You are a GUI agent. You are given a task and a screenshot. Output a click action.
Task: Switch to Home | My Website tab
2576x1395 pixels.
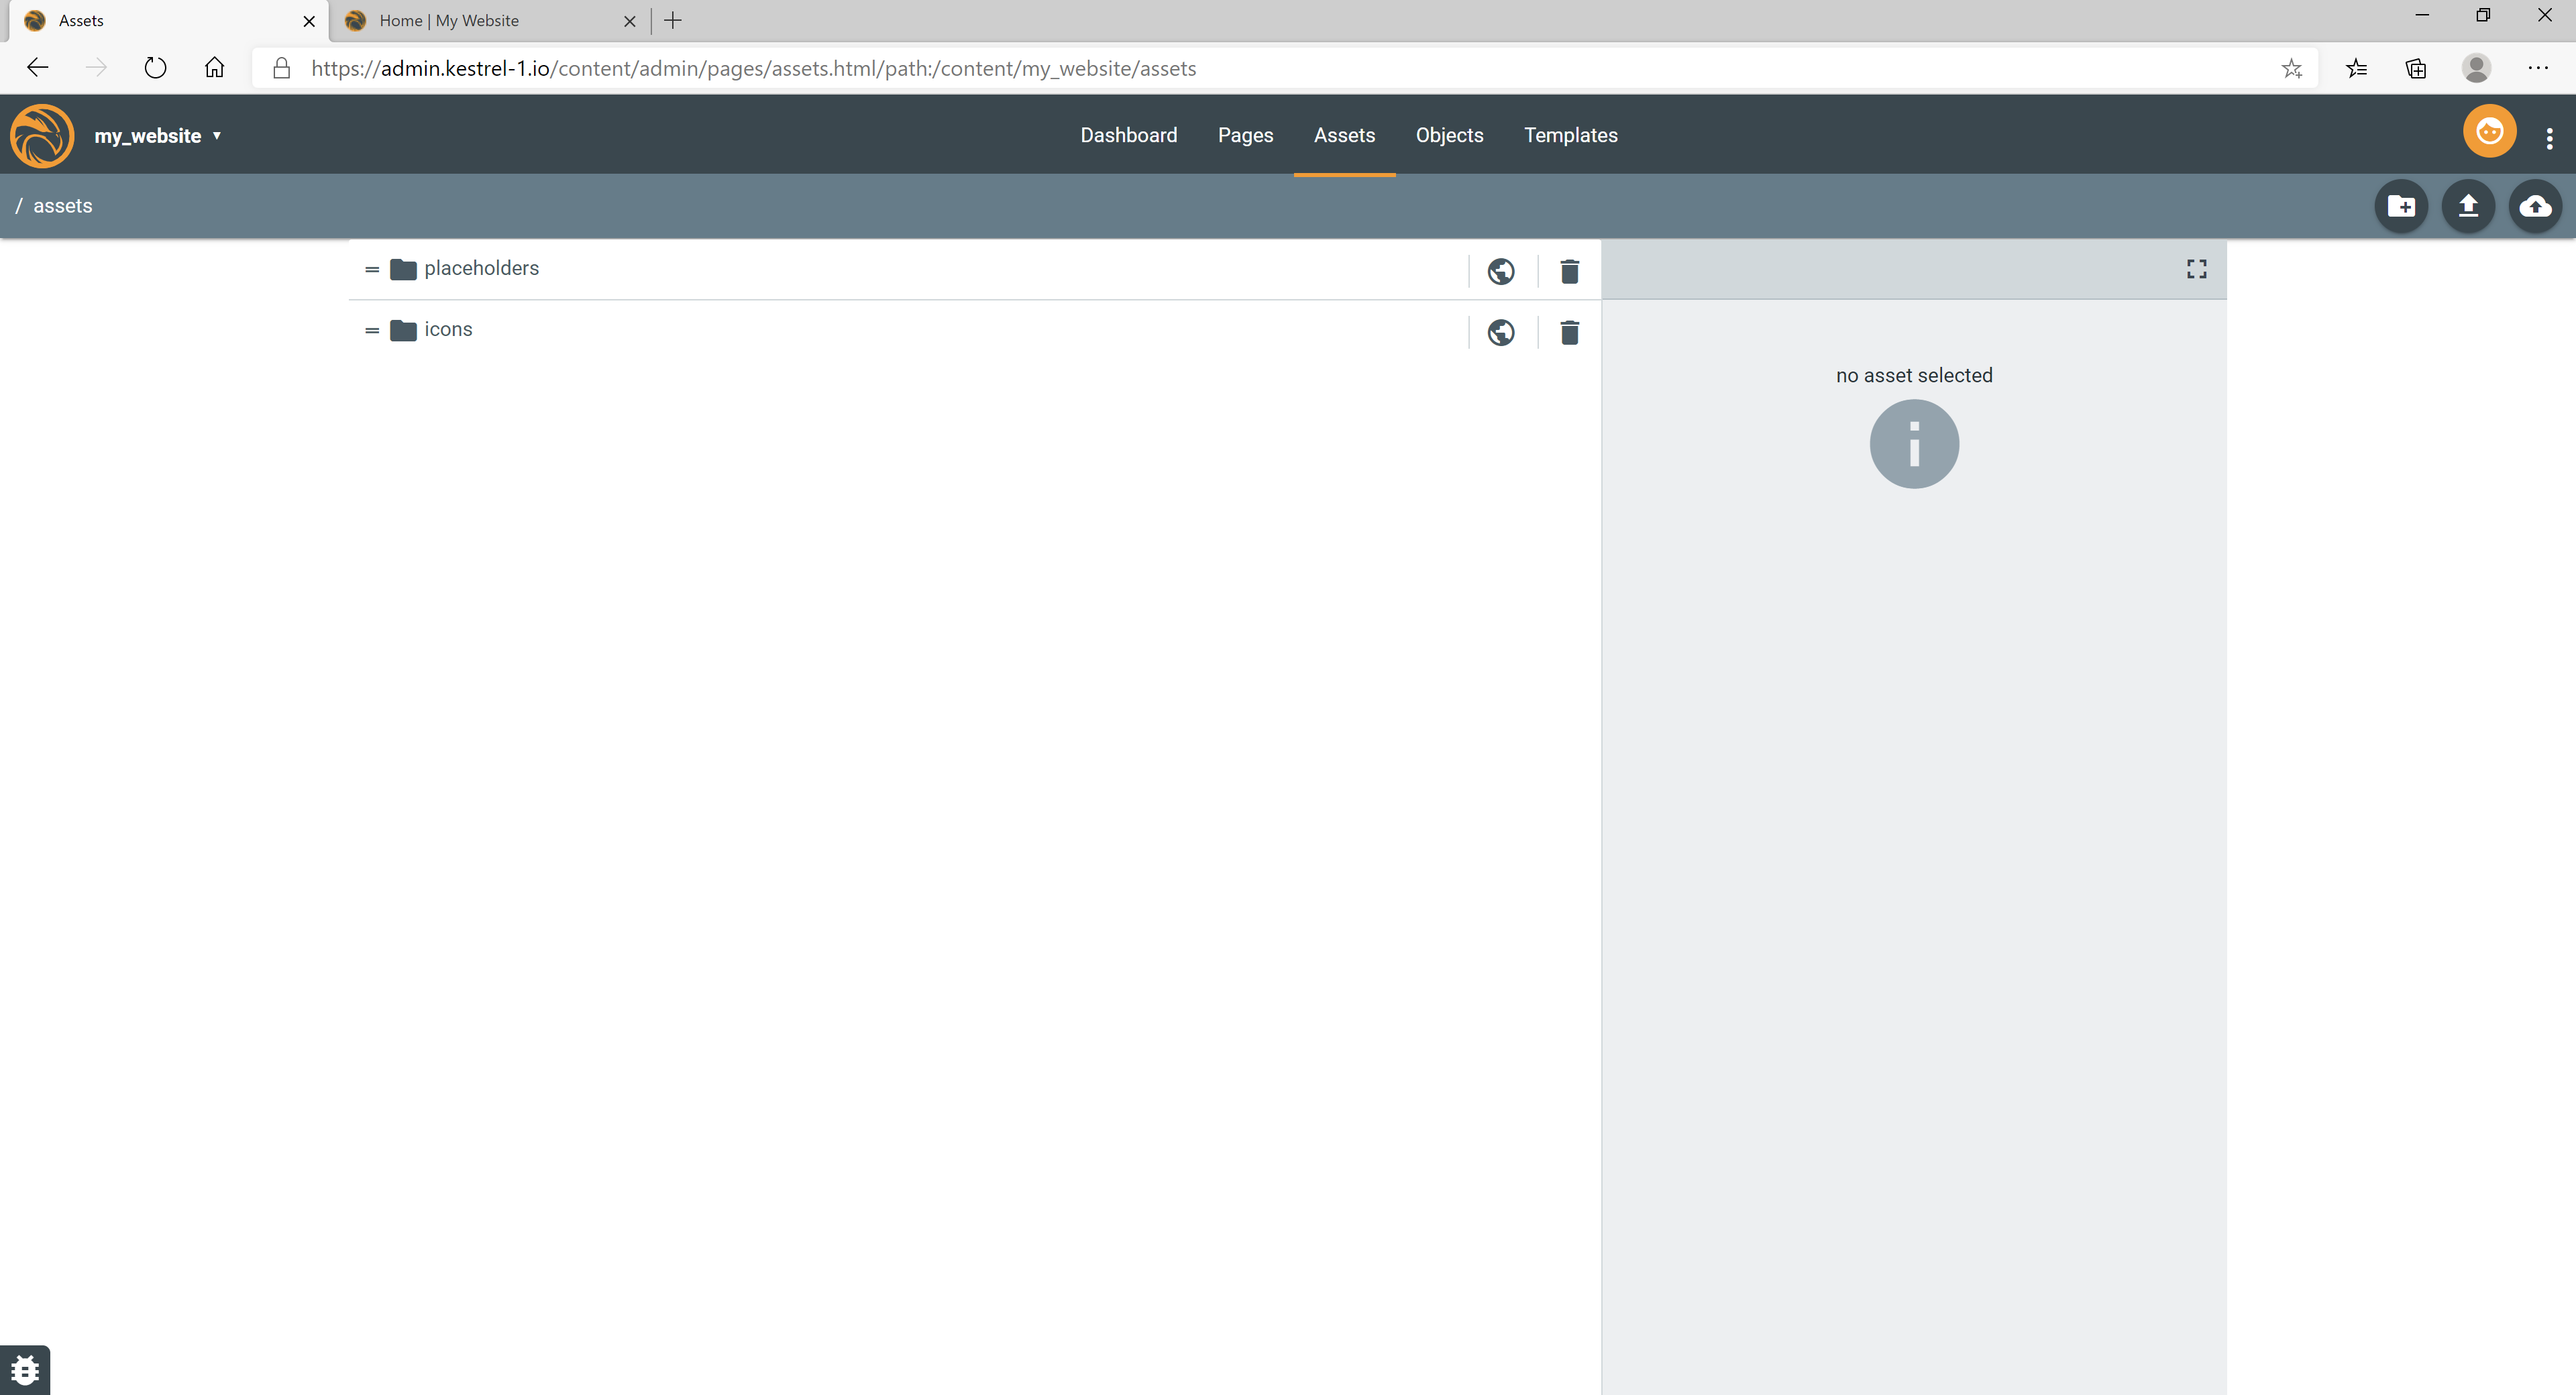[449, 20]
